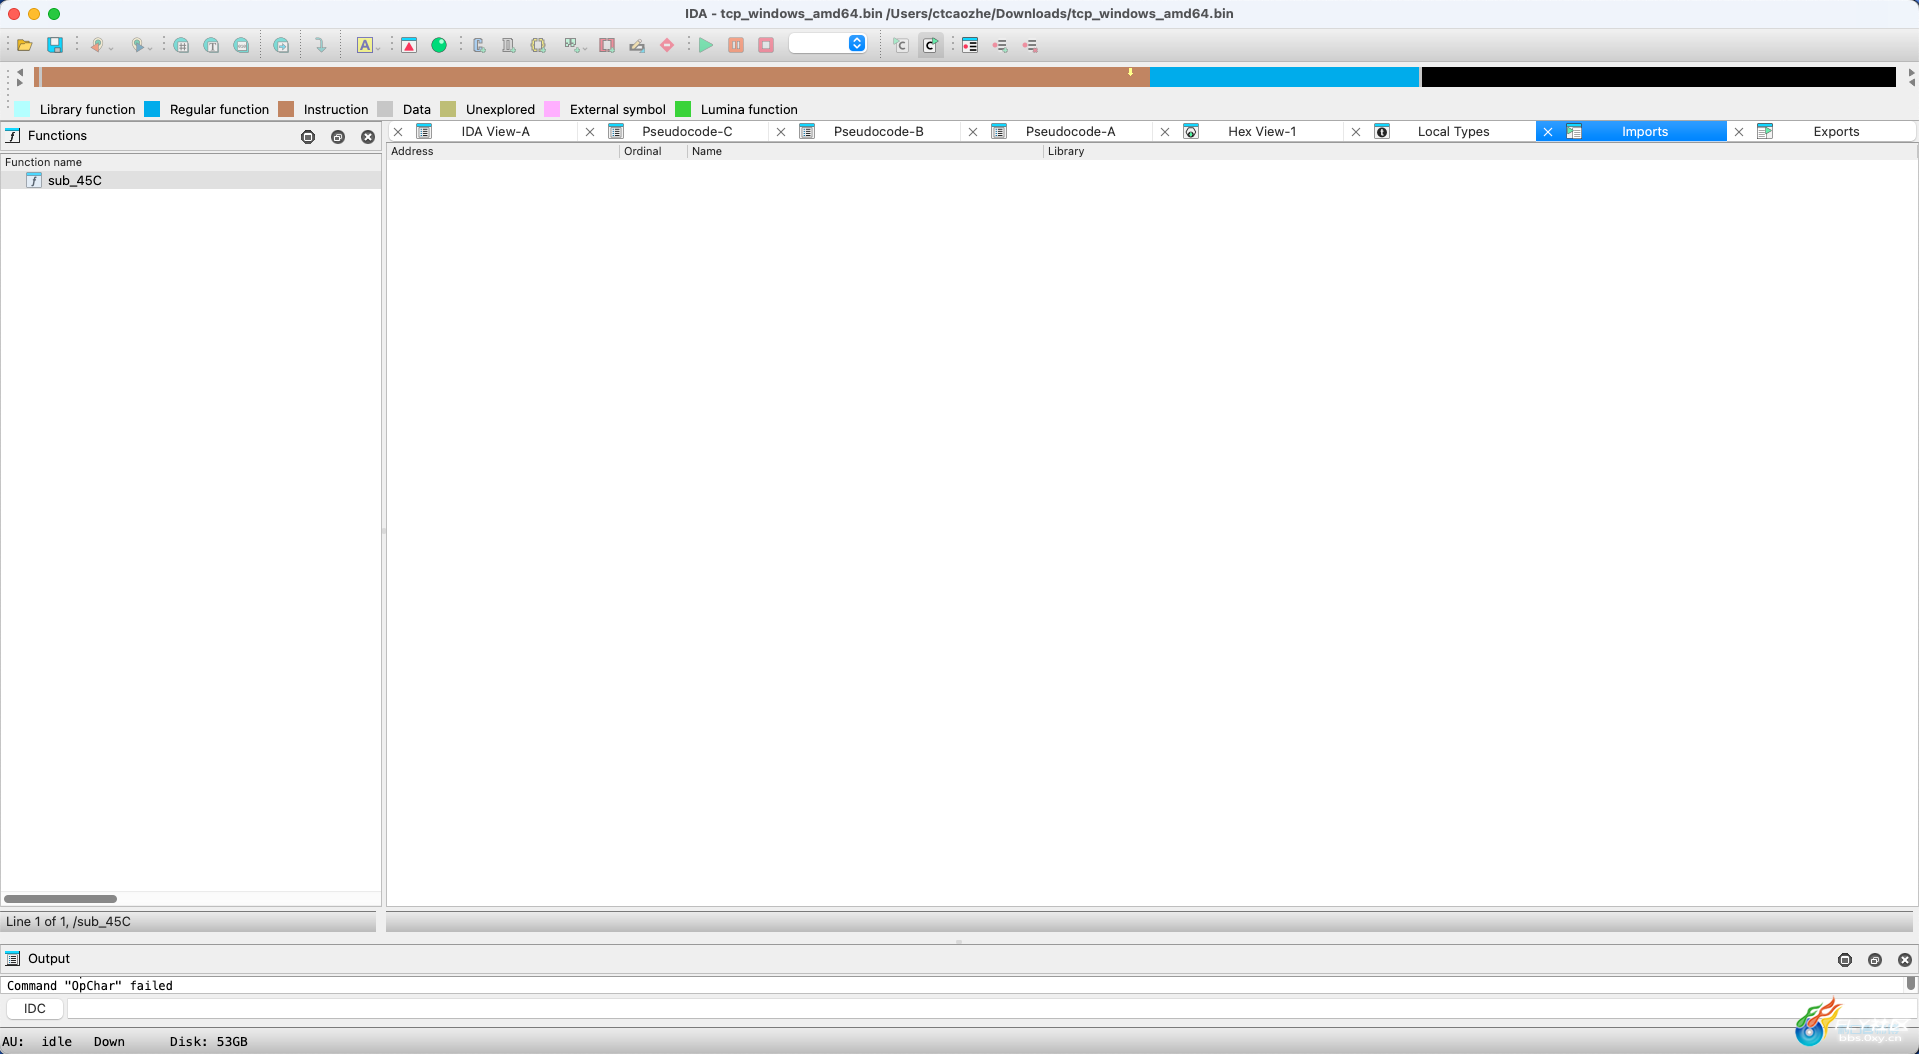
Task: Click the Lumina function green legend swatch
Action: click(x=683, y=109)
